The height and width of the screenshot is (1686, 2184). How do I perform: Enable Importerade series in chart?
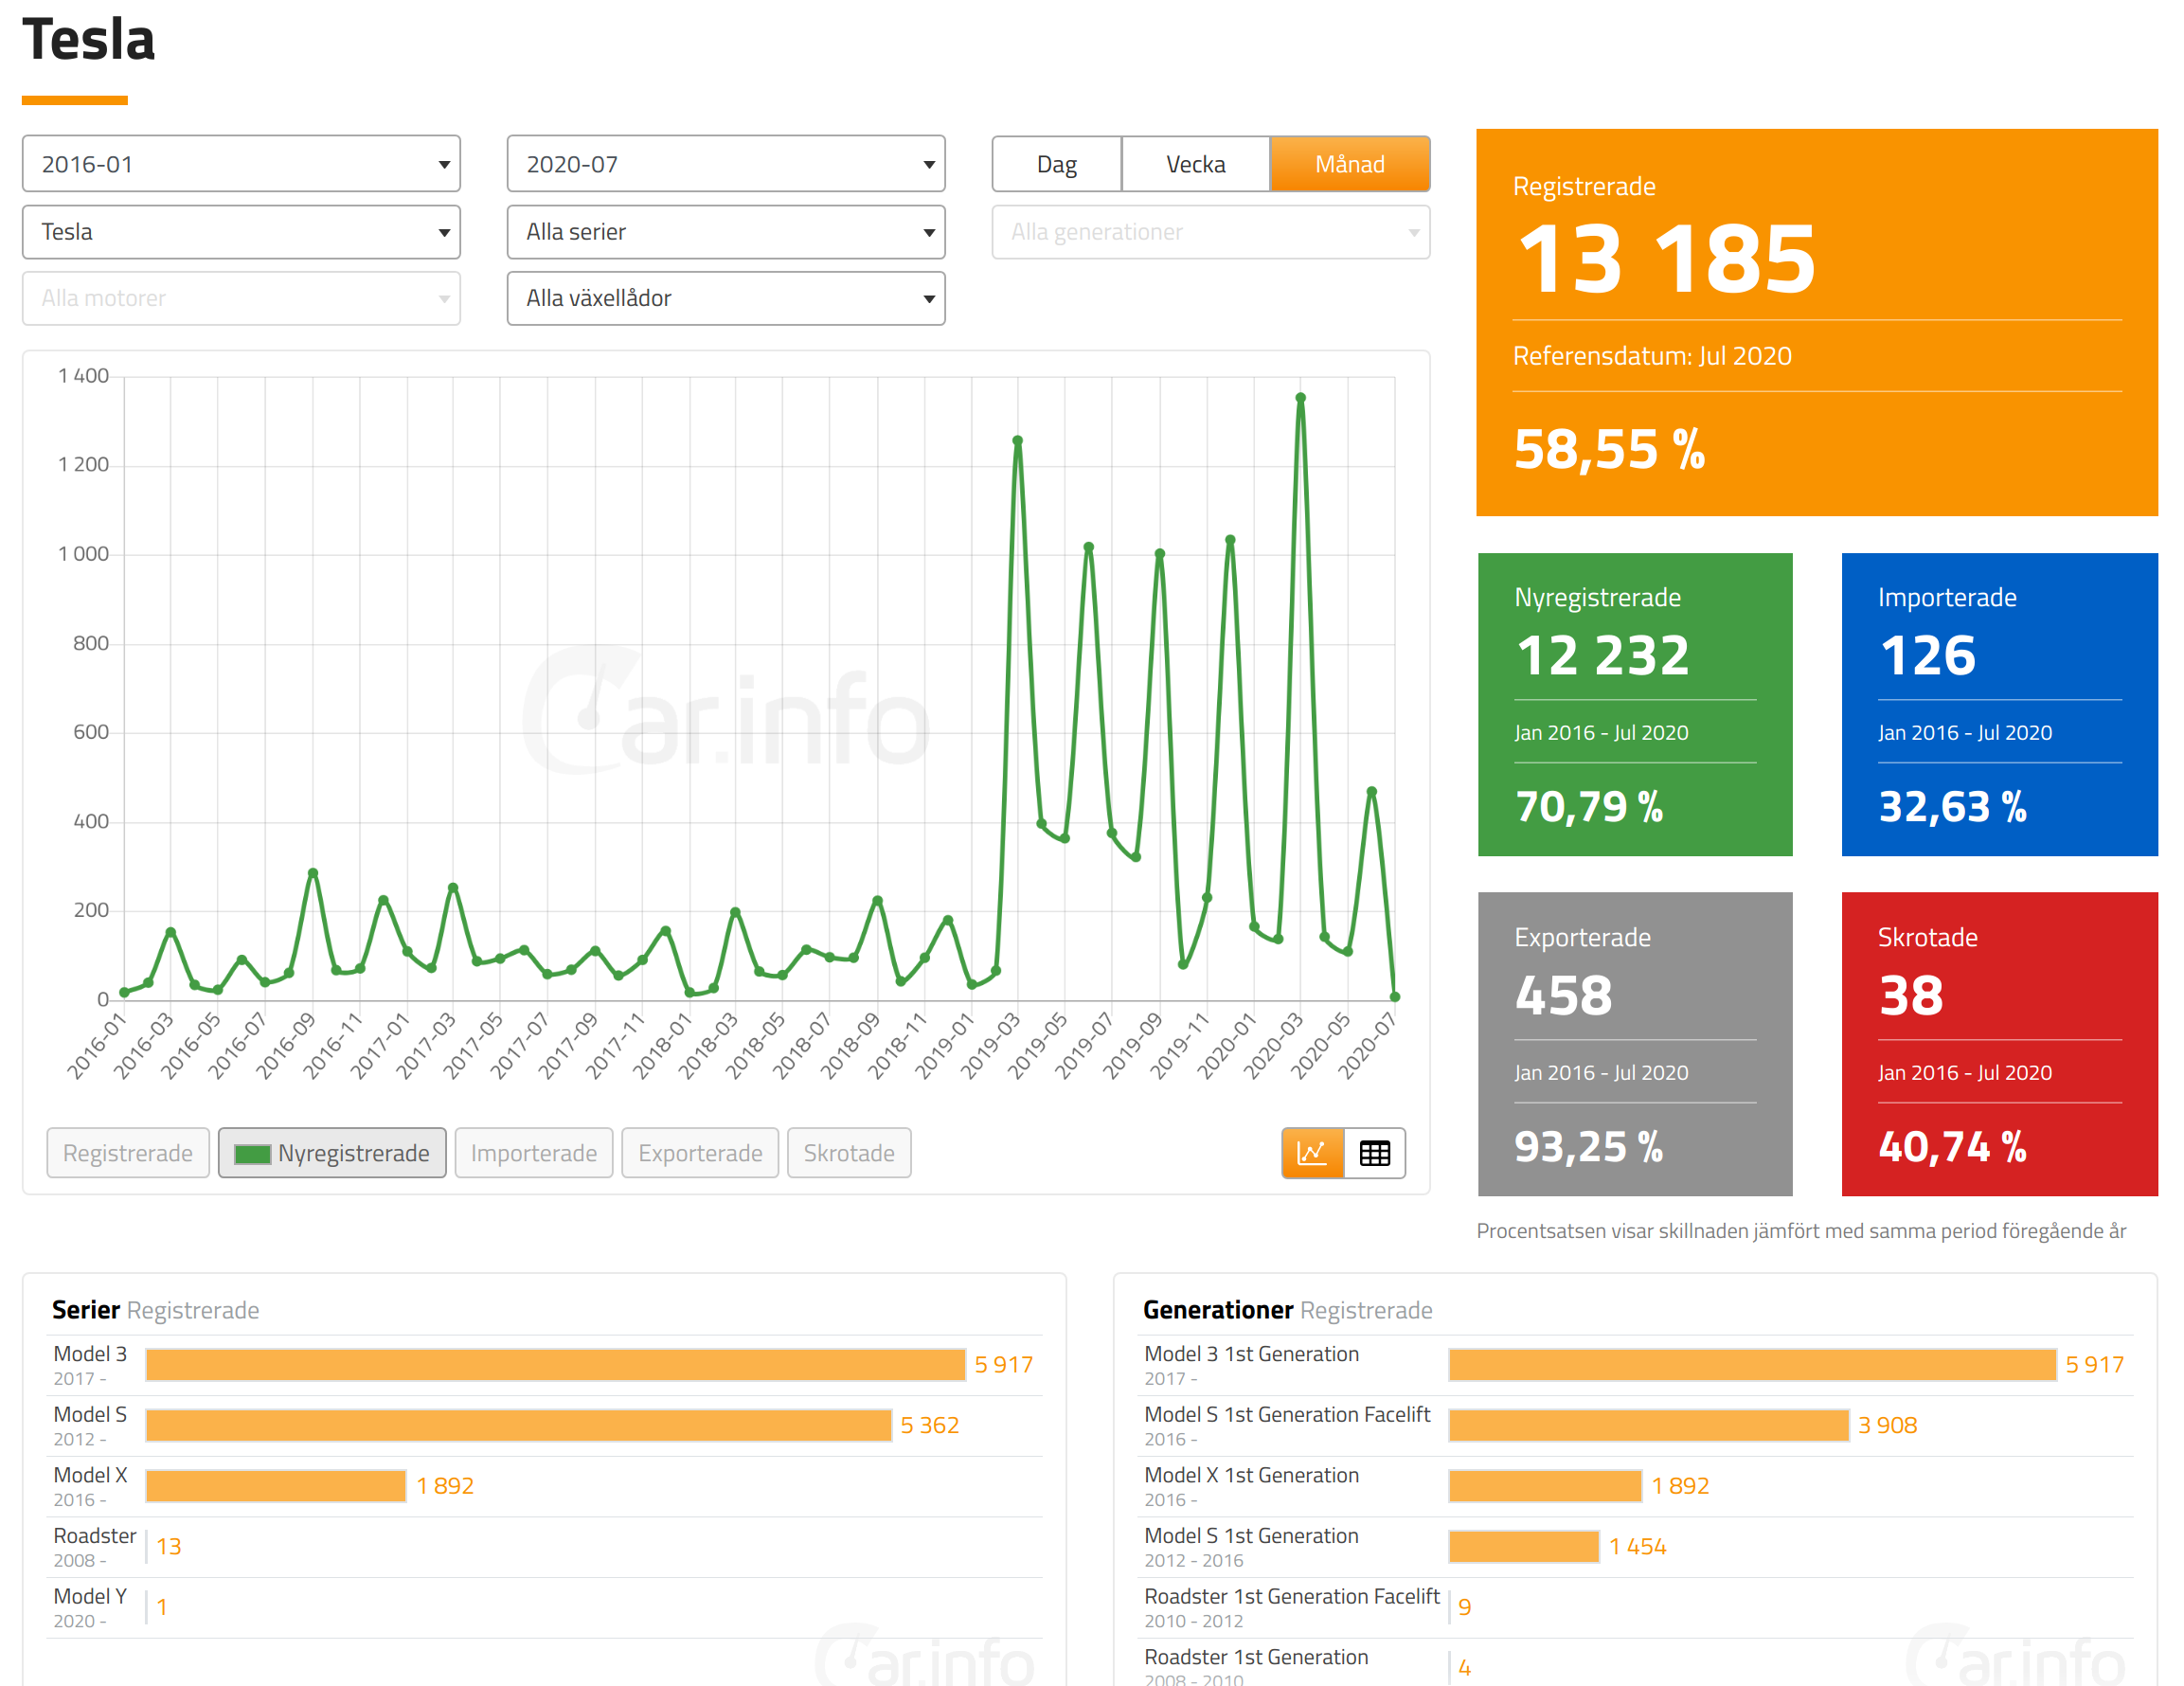[x=533, y=1153]
